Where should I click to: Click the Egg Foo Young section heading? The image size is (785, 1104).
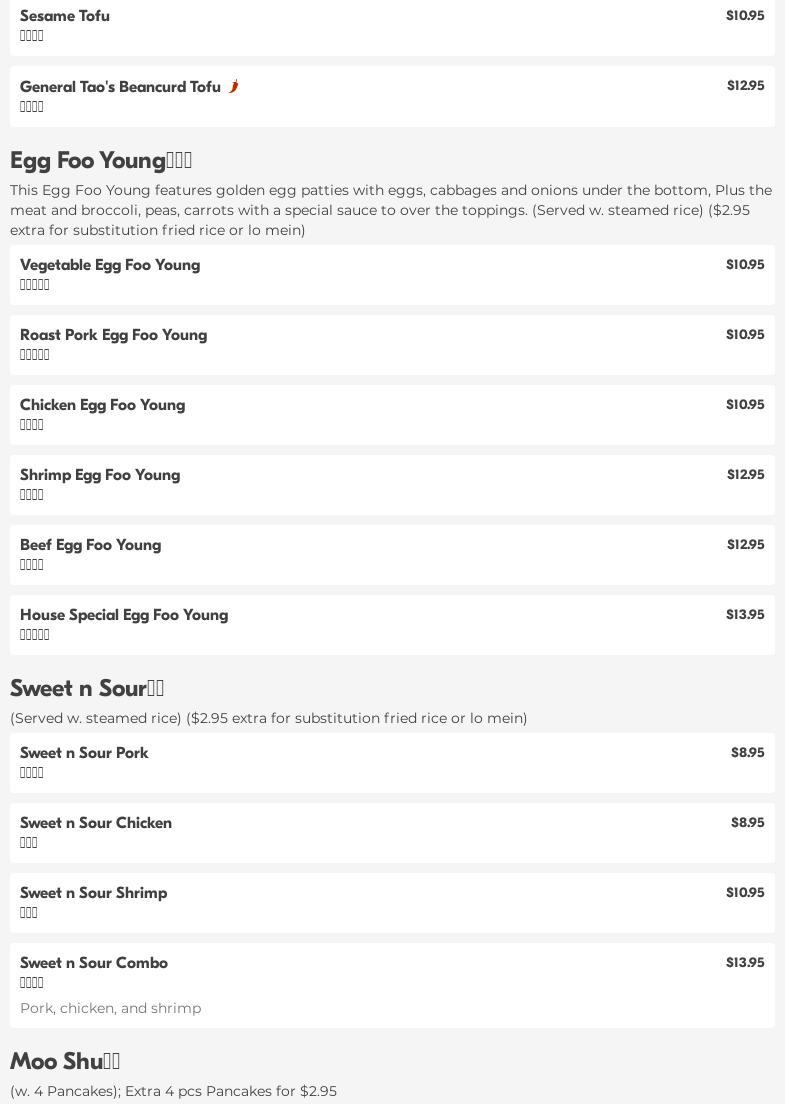tap(101, 161)
